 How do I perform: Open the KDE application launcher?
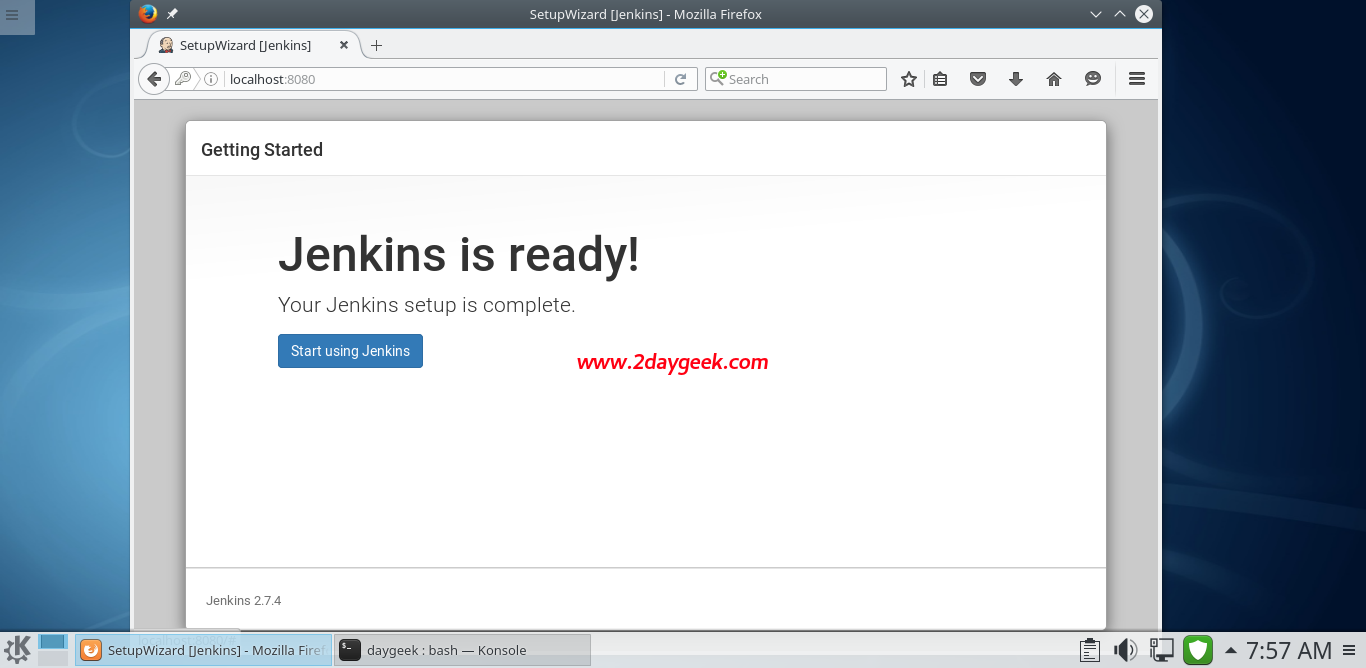tap(17, 650)
